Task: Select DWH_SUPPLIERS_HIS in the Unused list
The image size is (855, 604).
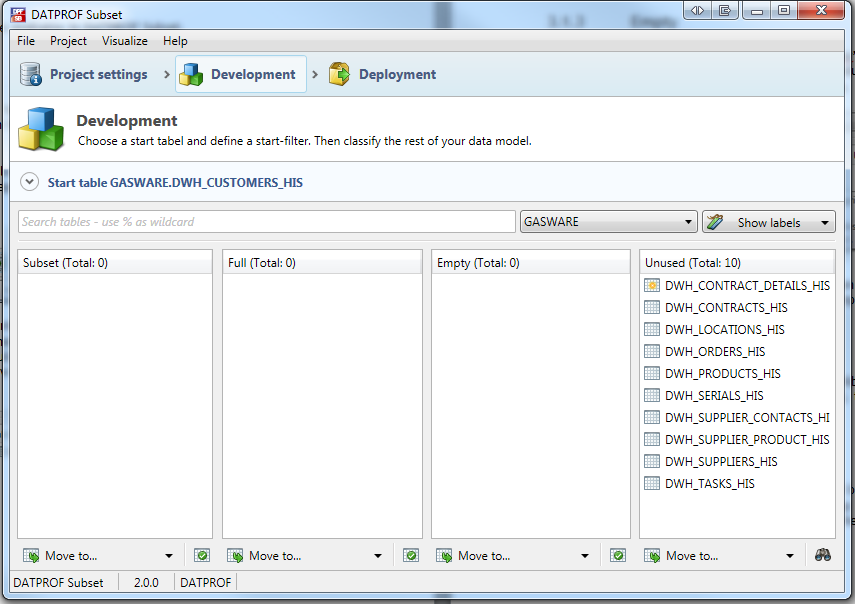Action: 721,462
